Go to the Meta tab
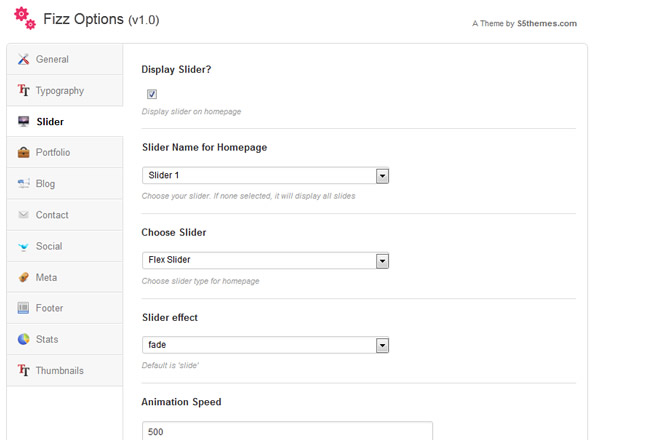645x440 pixels. coord(65,277)
